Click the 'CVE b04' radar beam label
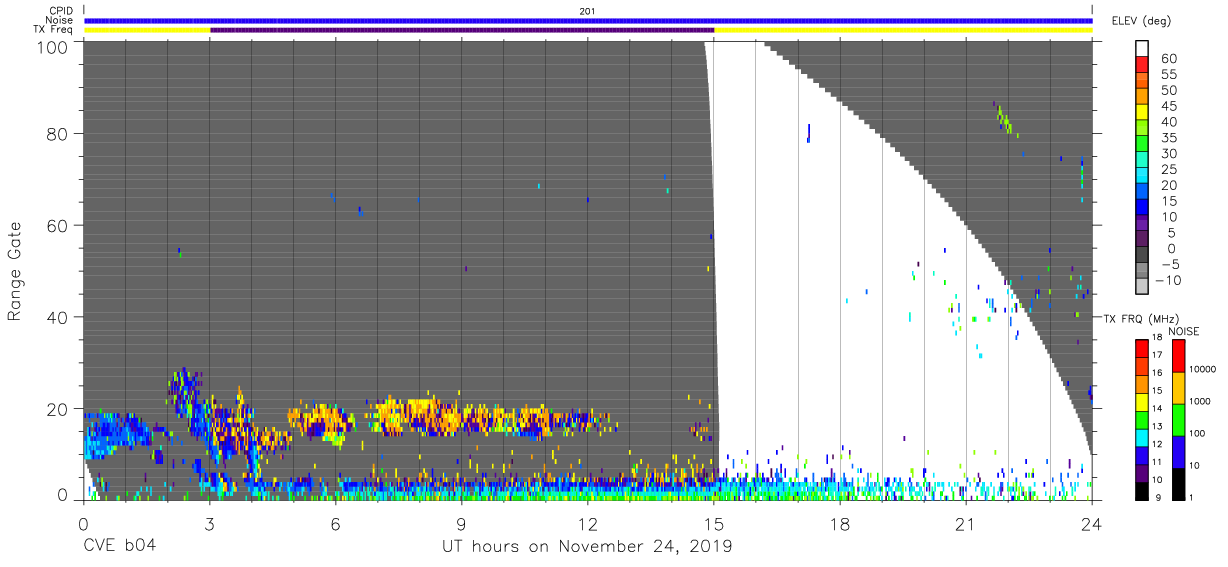This screenshot has height=567, width=1228. [119, 546]
